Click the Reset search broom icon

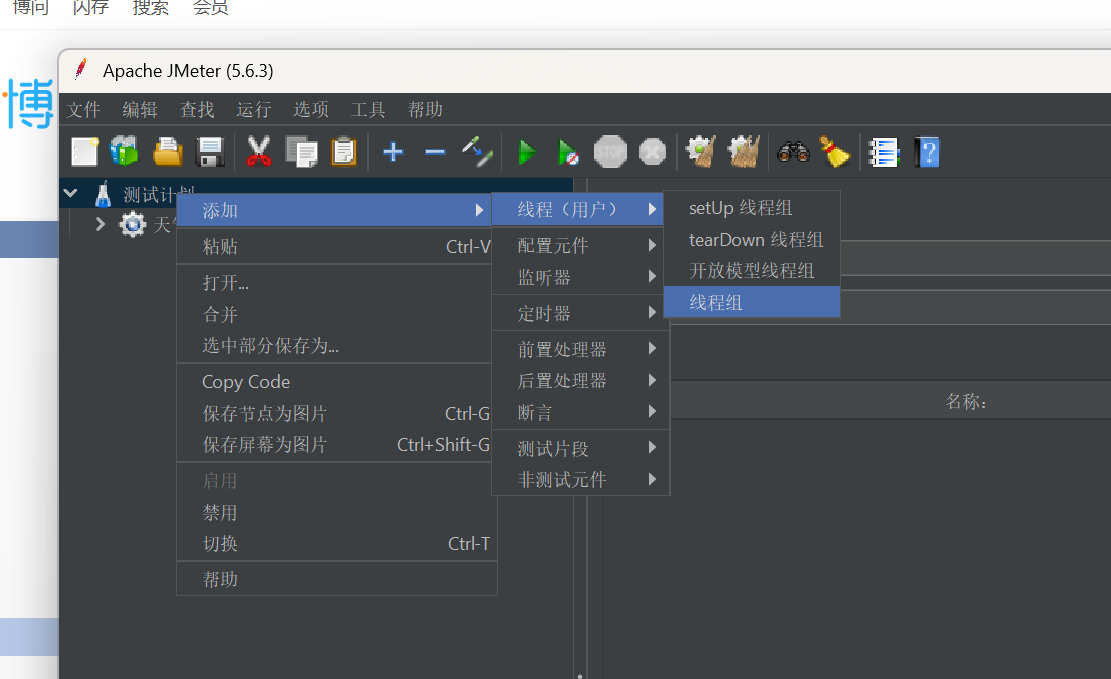click(x=835, y=152)
